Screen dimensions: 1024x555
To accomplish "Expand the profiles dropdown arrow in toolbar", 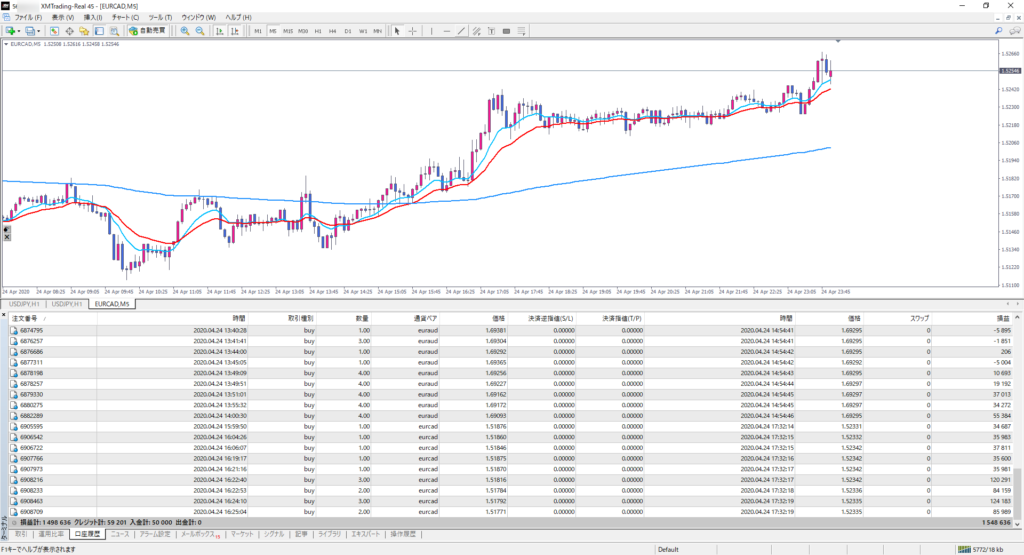I will point(40,31).
